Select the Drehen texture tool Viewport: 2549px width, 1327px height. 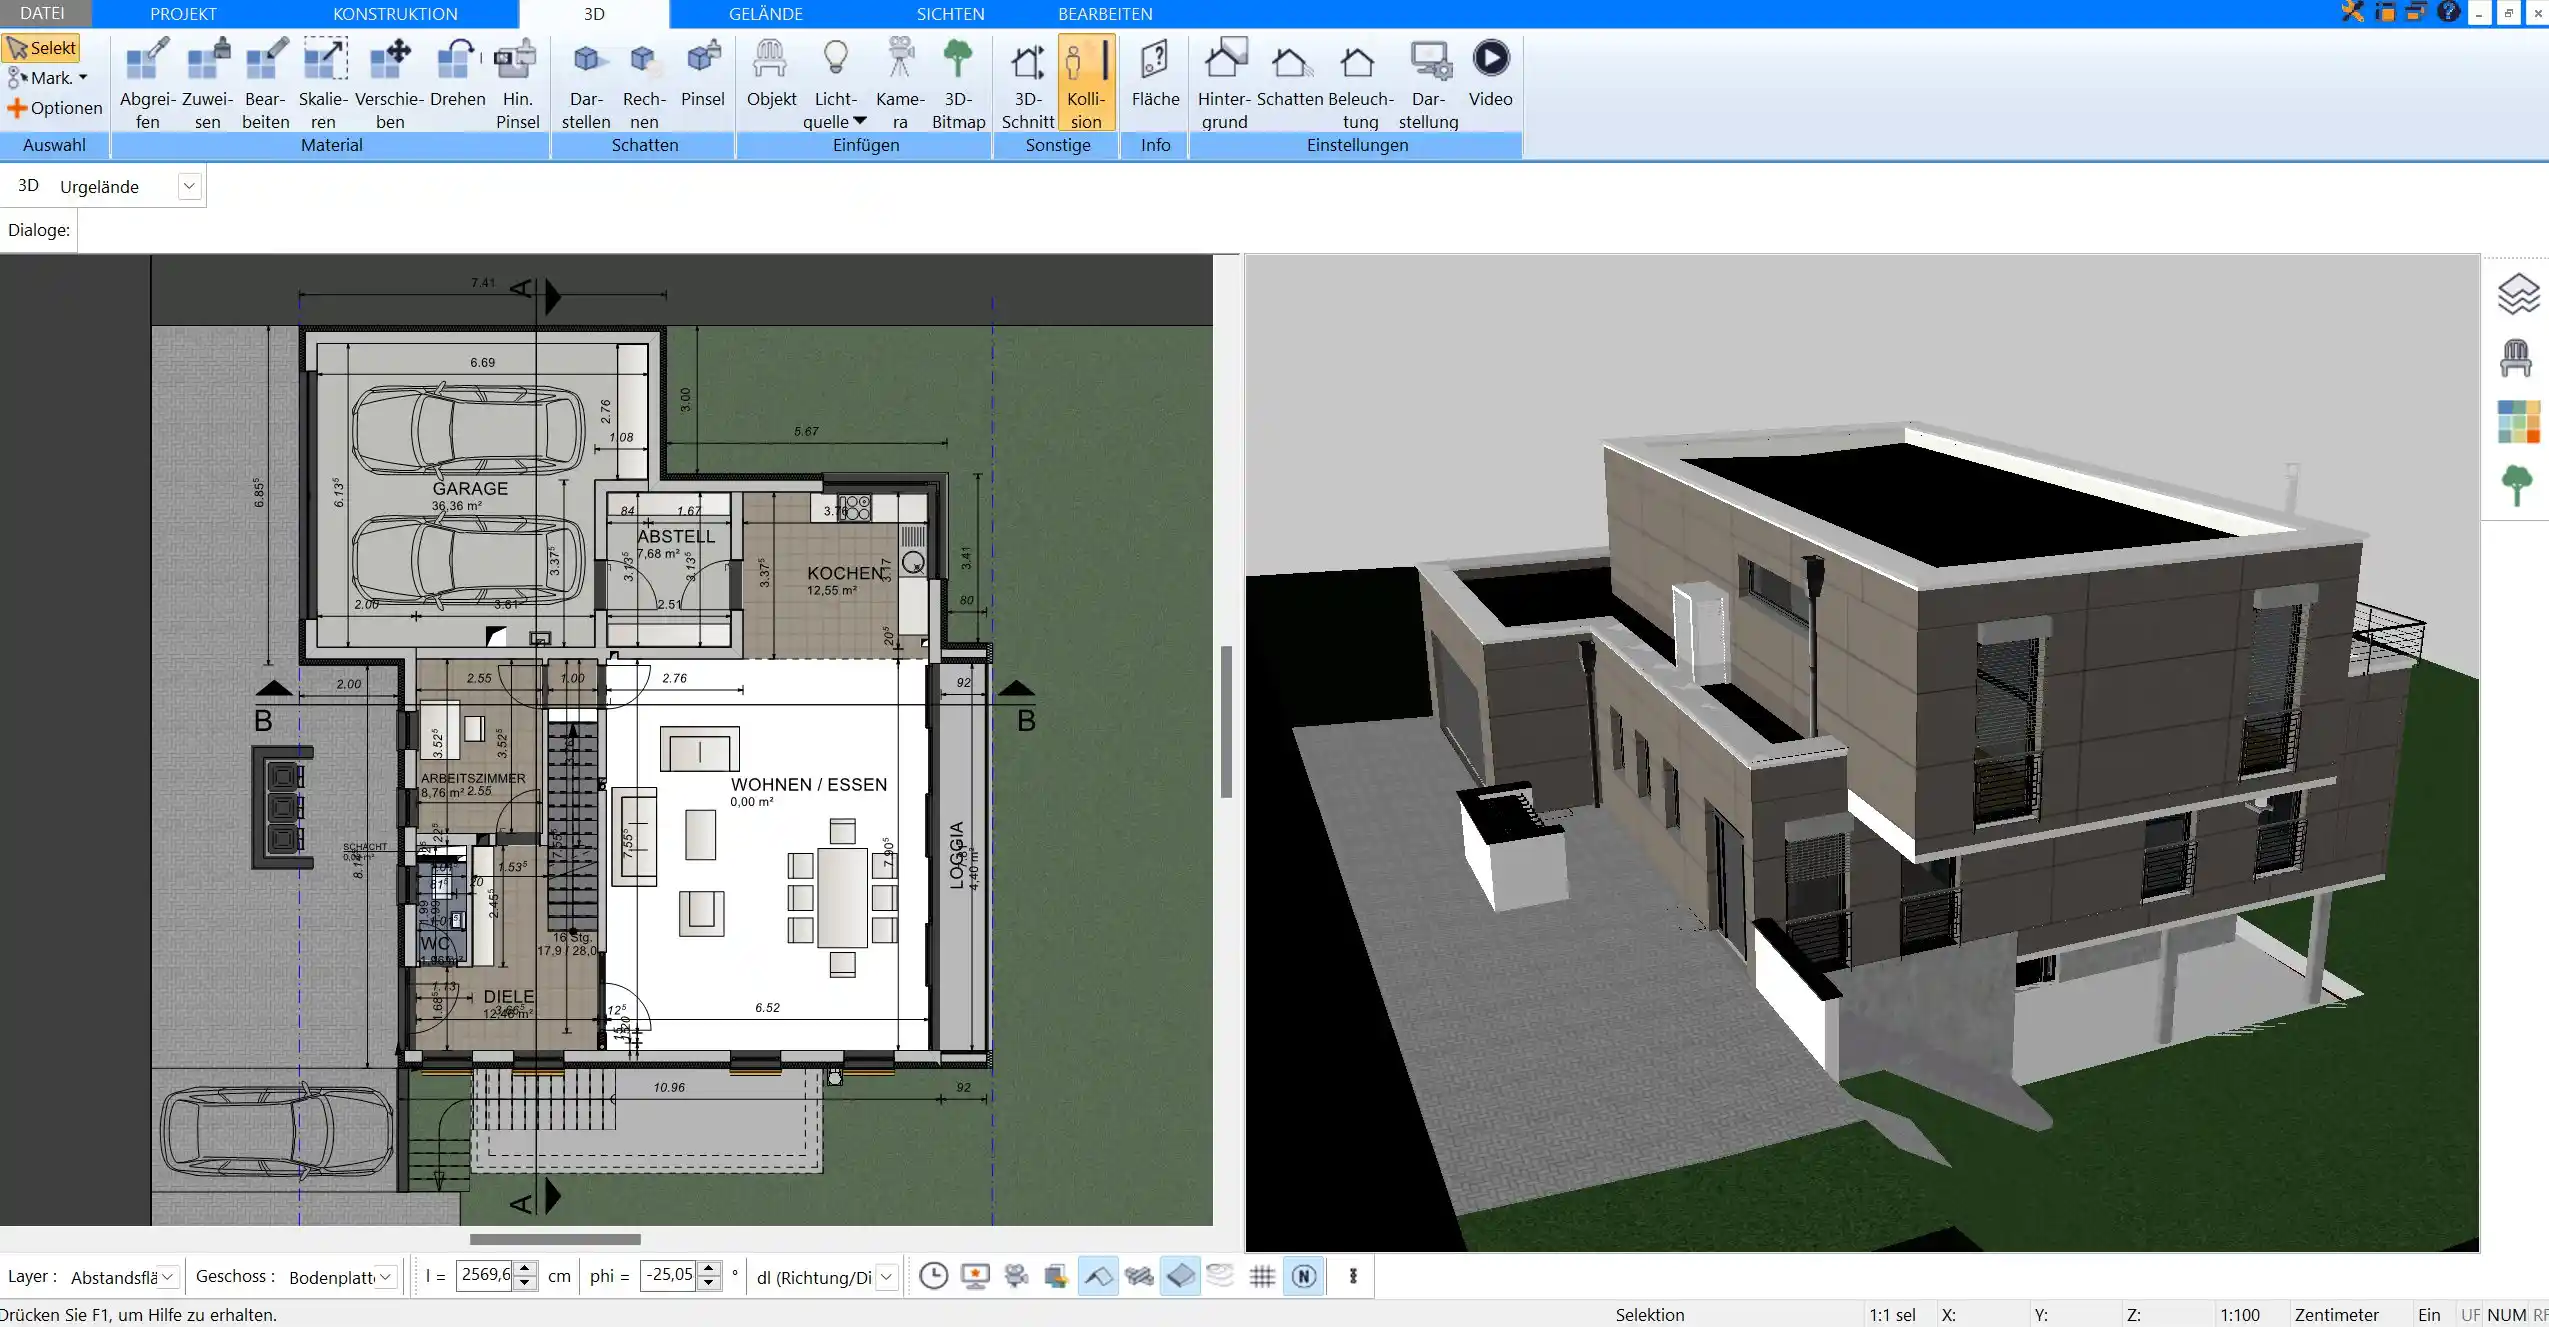point(457,74)
